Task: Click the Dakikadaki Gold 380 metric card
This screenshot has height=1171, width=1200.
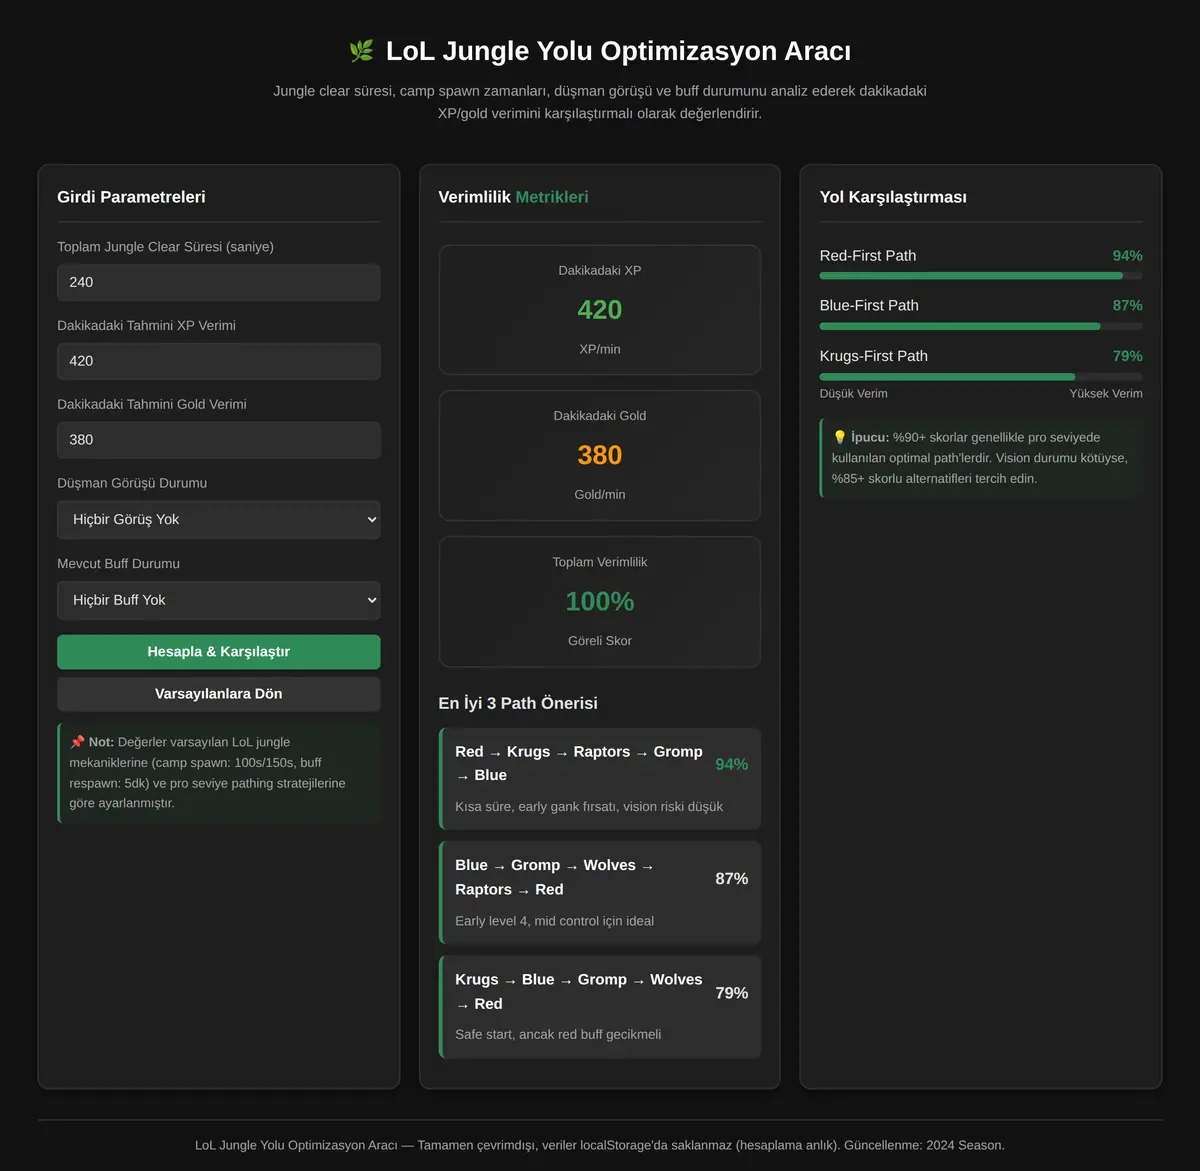Action: (600, 455)
